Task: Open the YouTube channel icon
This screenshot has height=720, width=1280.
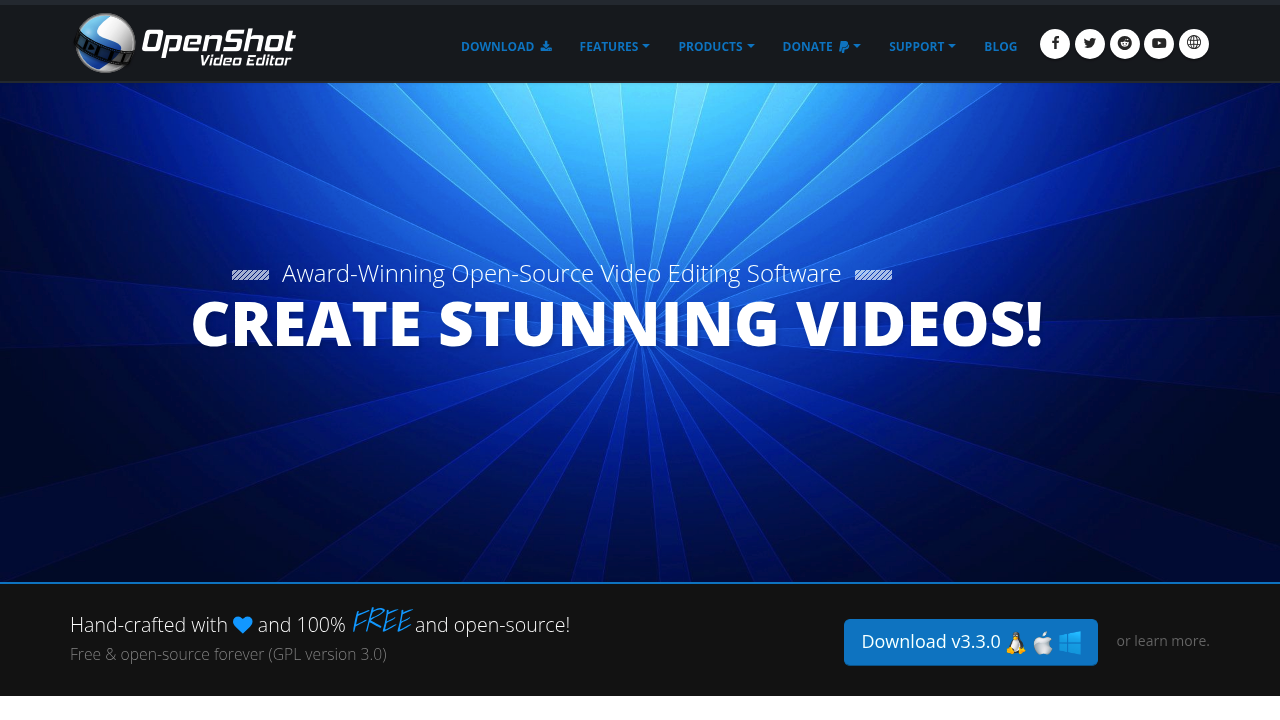Action: (x=1159, y=44)
